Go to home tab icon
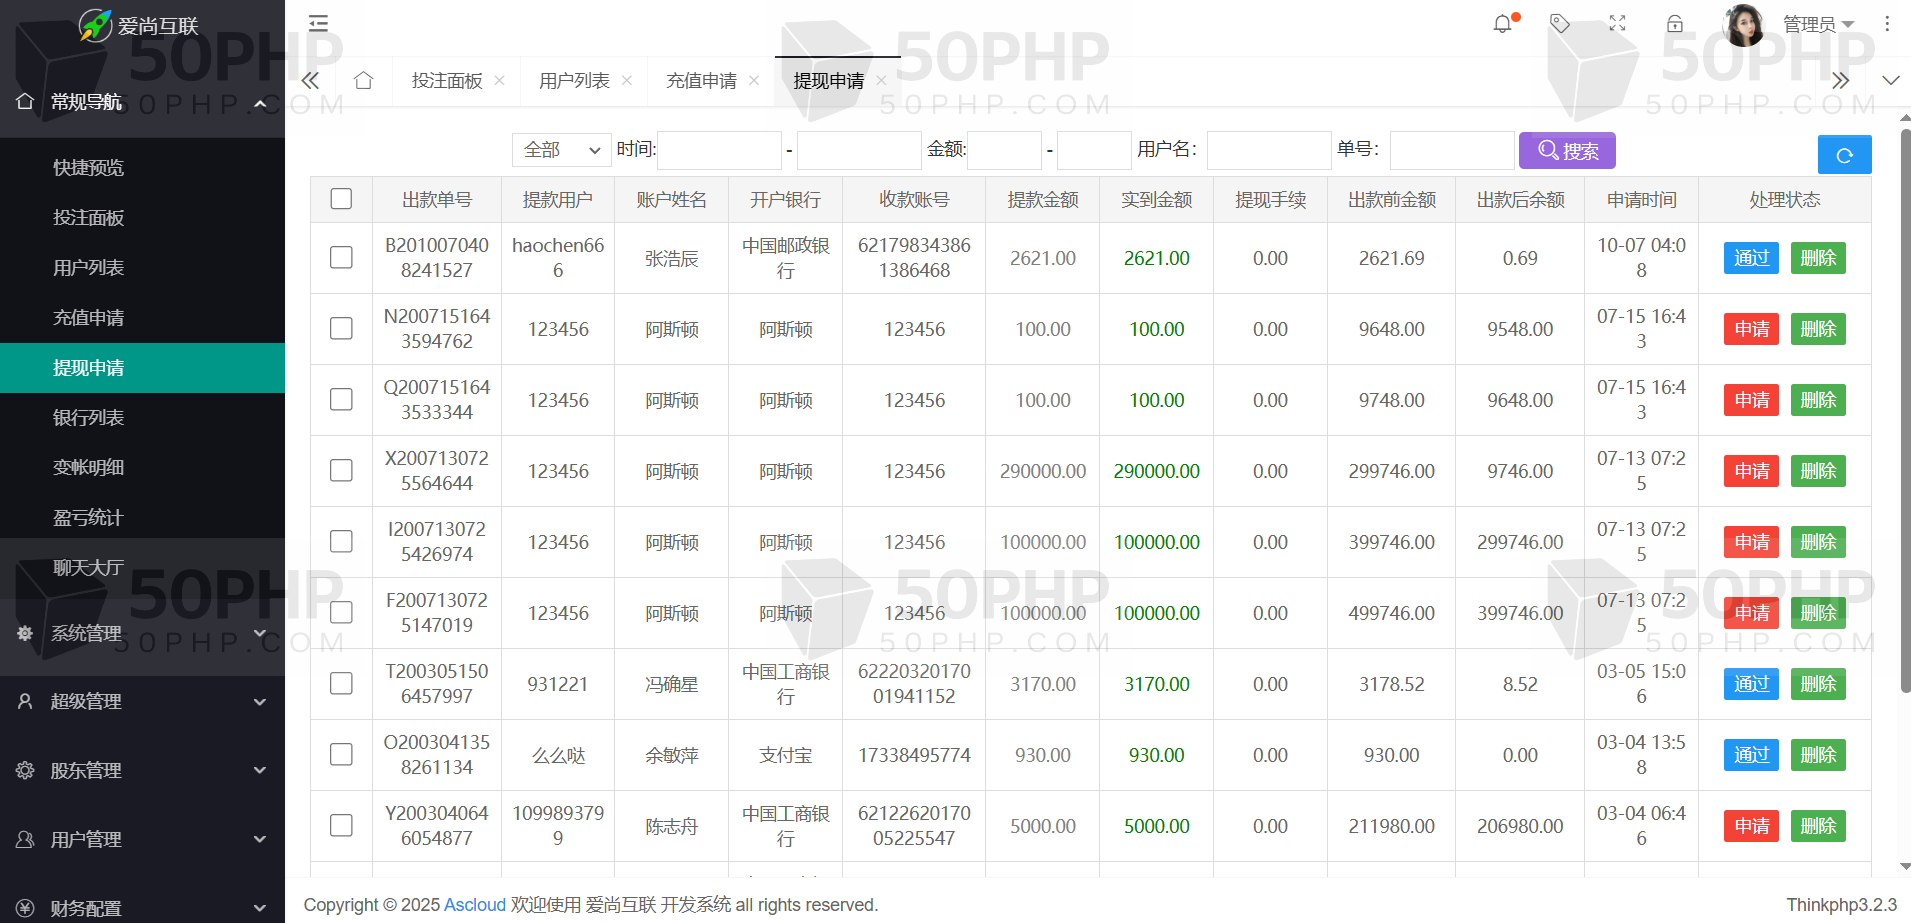 point(363,81)
